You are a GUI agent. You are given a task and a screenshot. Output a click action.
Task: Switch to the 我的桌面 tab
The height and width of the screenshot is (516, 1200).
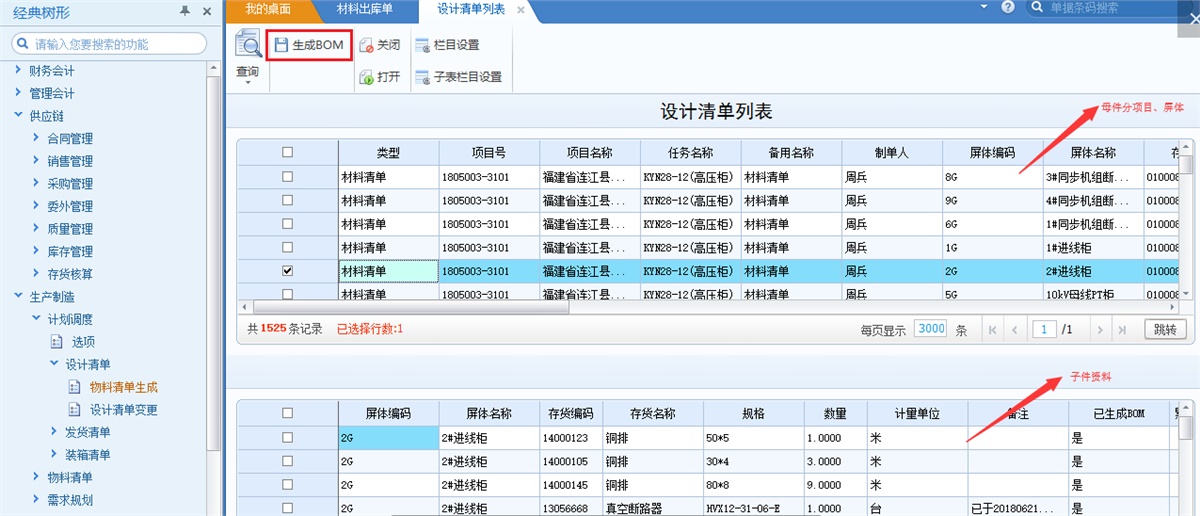[266, 9]
